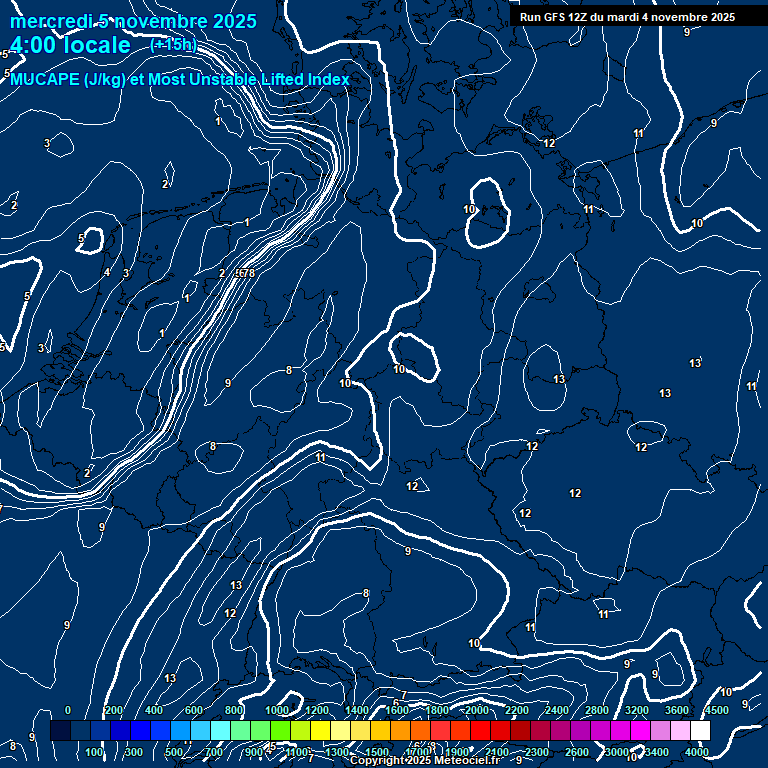Click the mint green swatch under 800
Image resolution: width=768 pixels, height=768 pixels.
click(240, 730)
